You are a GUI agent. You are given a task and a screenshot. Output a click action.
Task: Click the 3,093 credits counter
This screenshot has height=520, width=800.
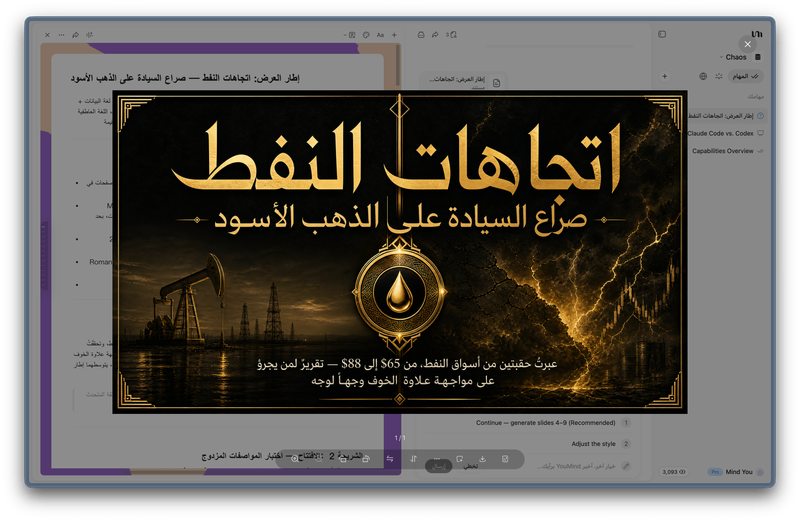point(674,472)
